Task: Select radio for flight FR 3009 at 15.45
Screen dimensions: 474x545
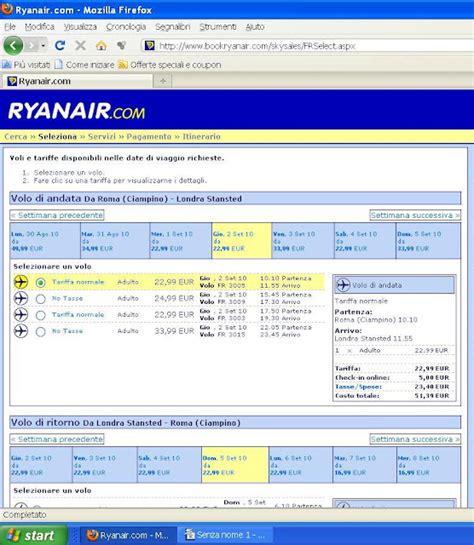Action: point(41,299)
